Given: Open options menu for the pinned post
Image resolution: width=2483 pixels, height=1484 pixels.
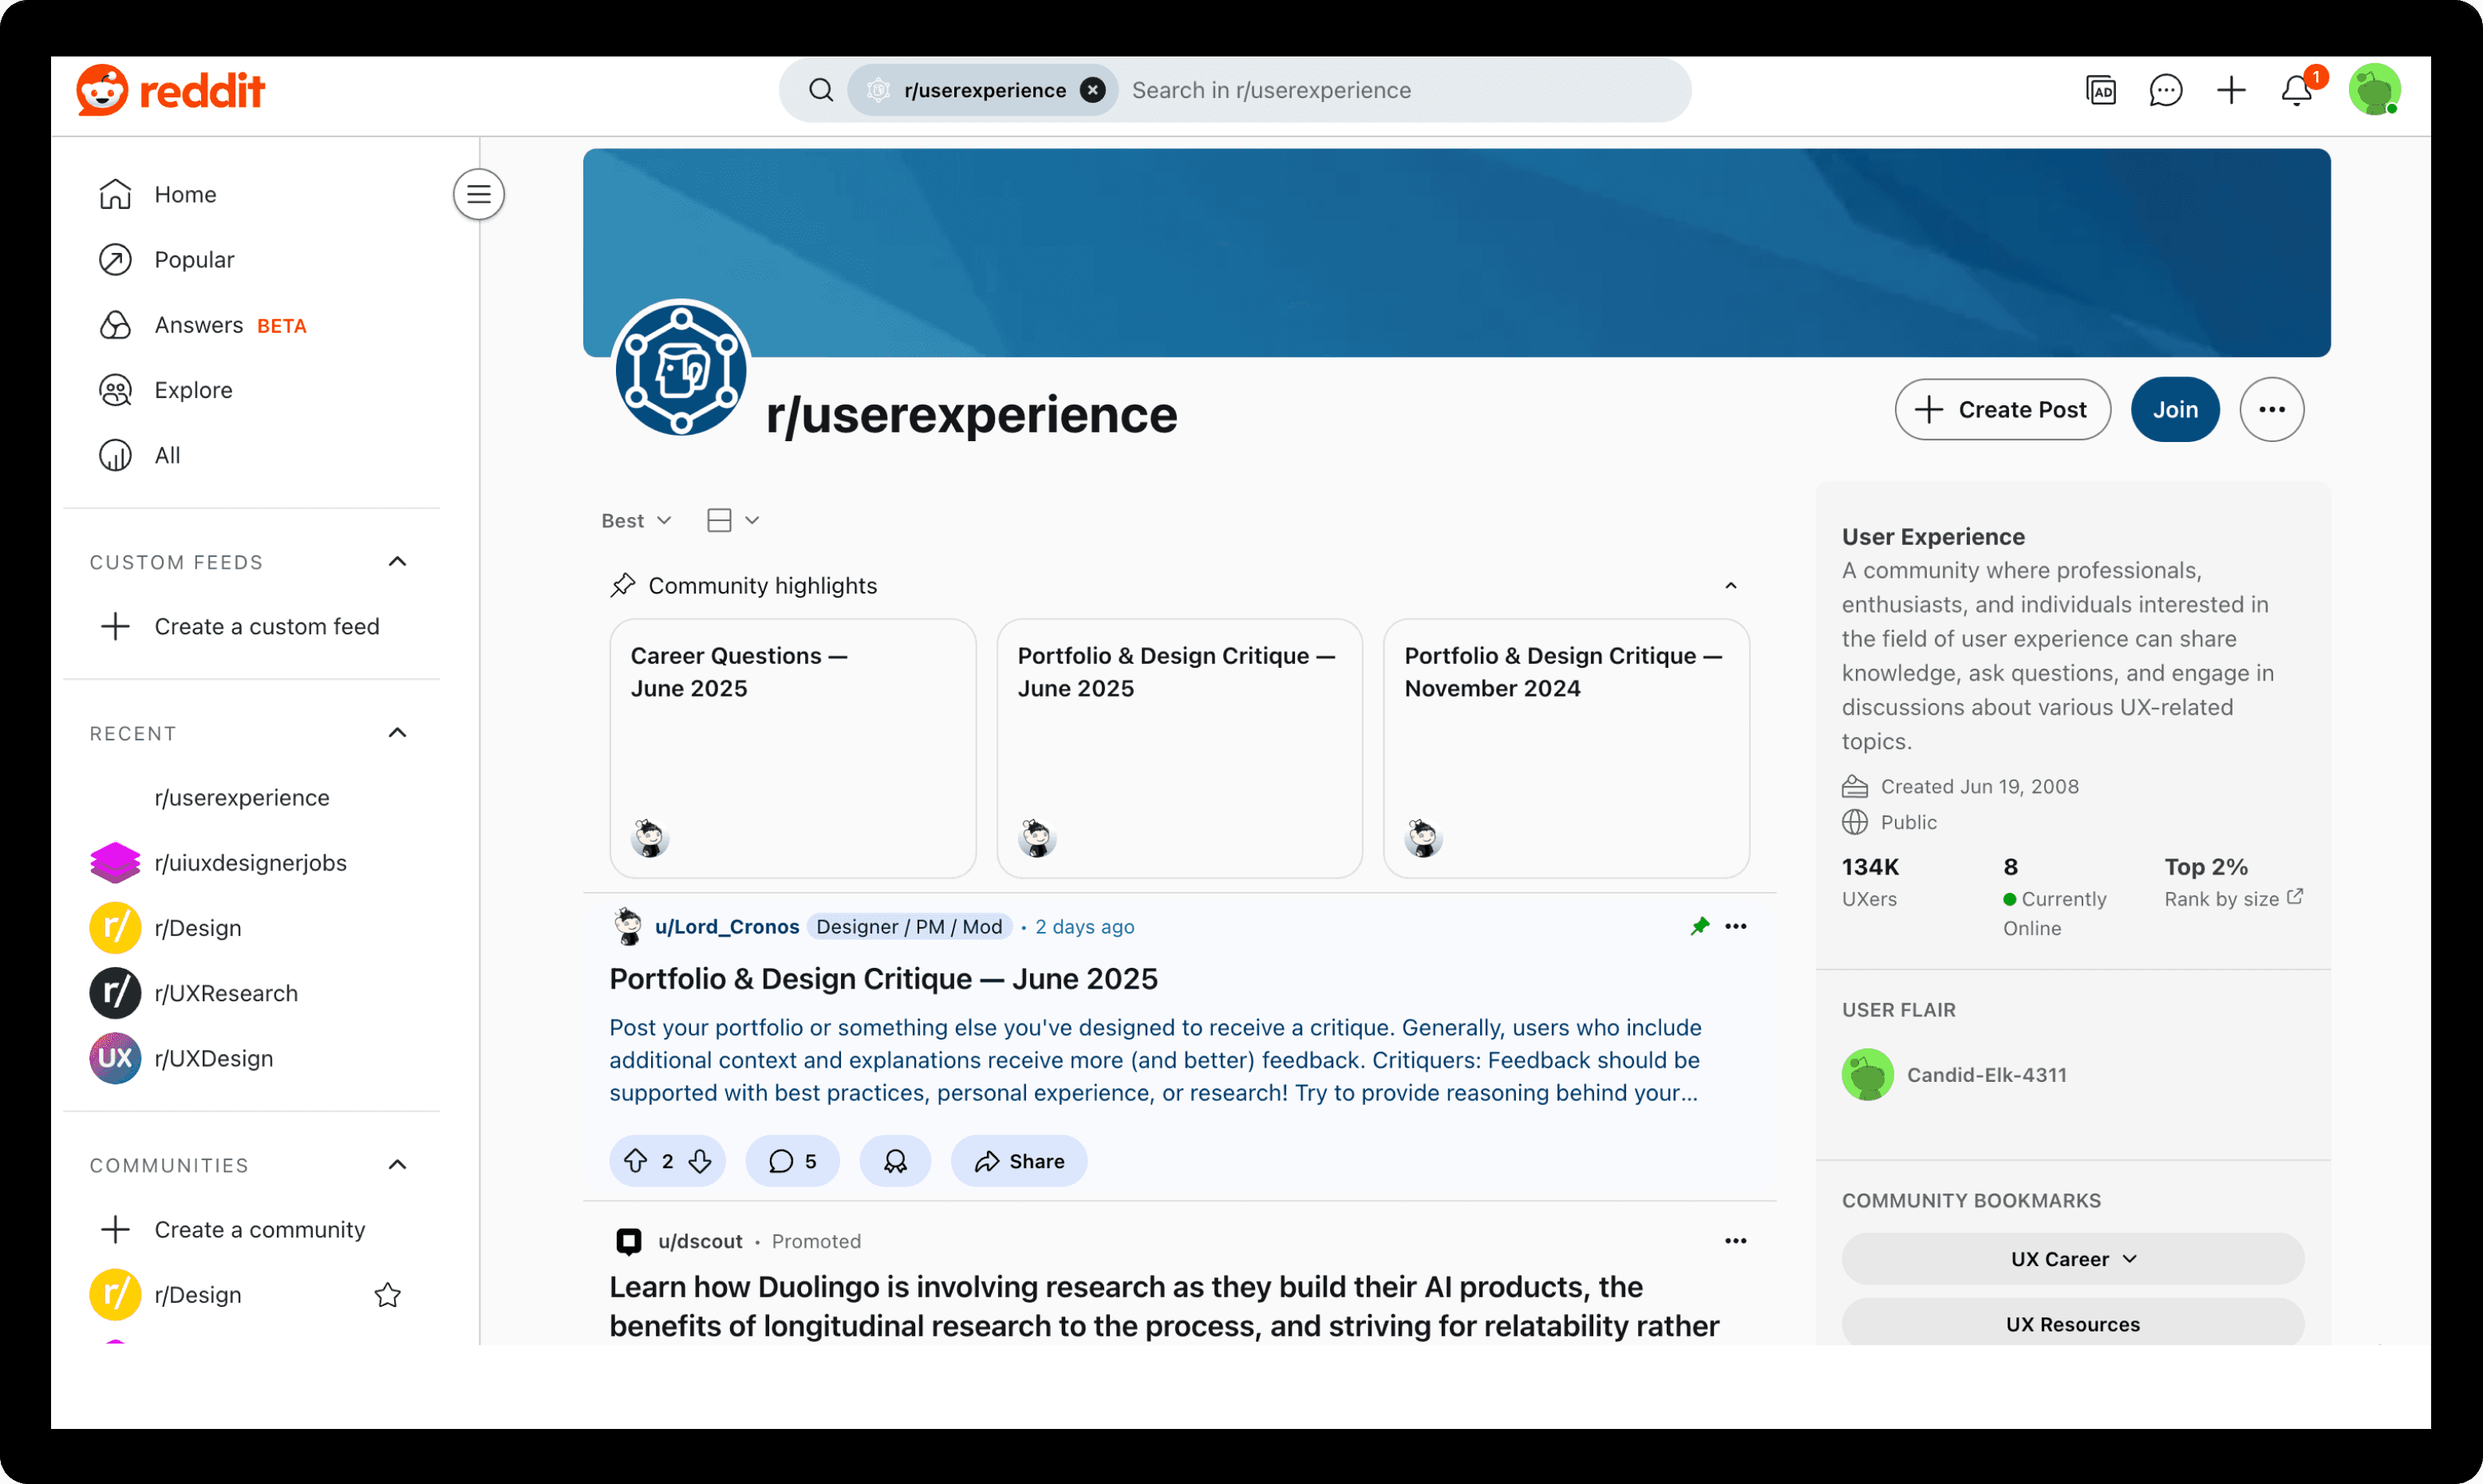Looking at the screenshot, I should coord(1736,926).
